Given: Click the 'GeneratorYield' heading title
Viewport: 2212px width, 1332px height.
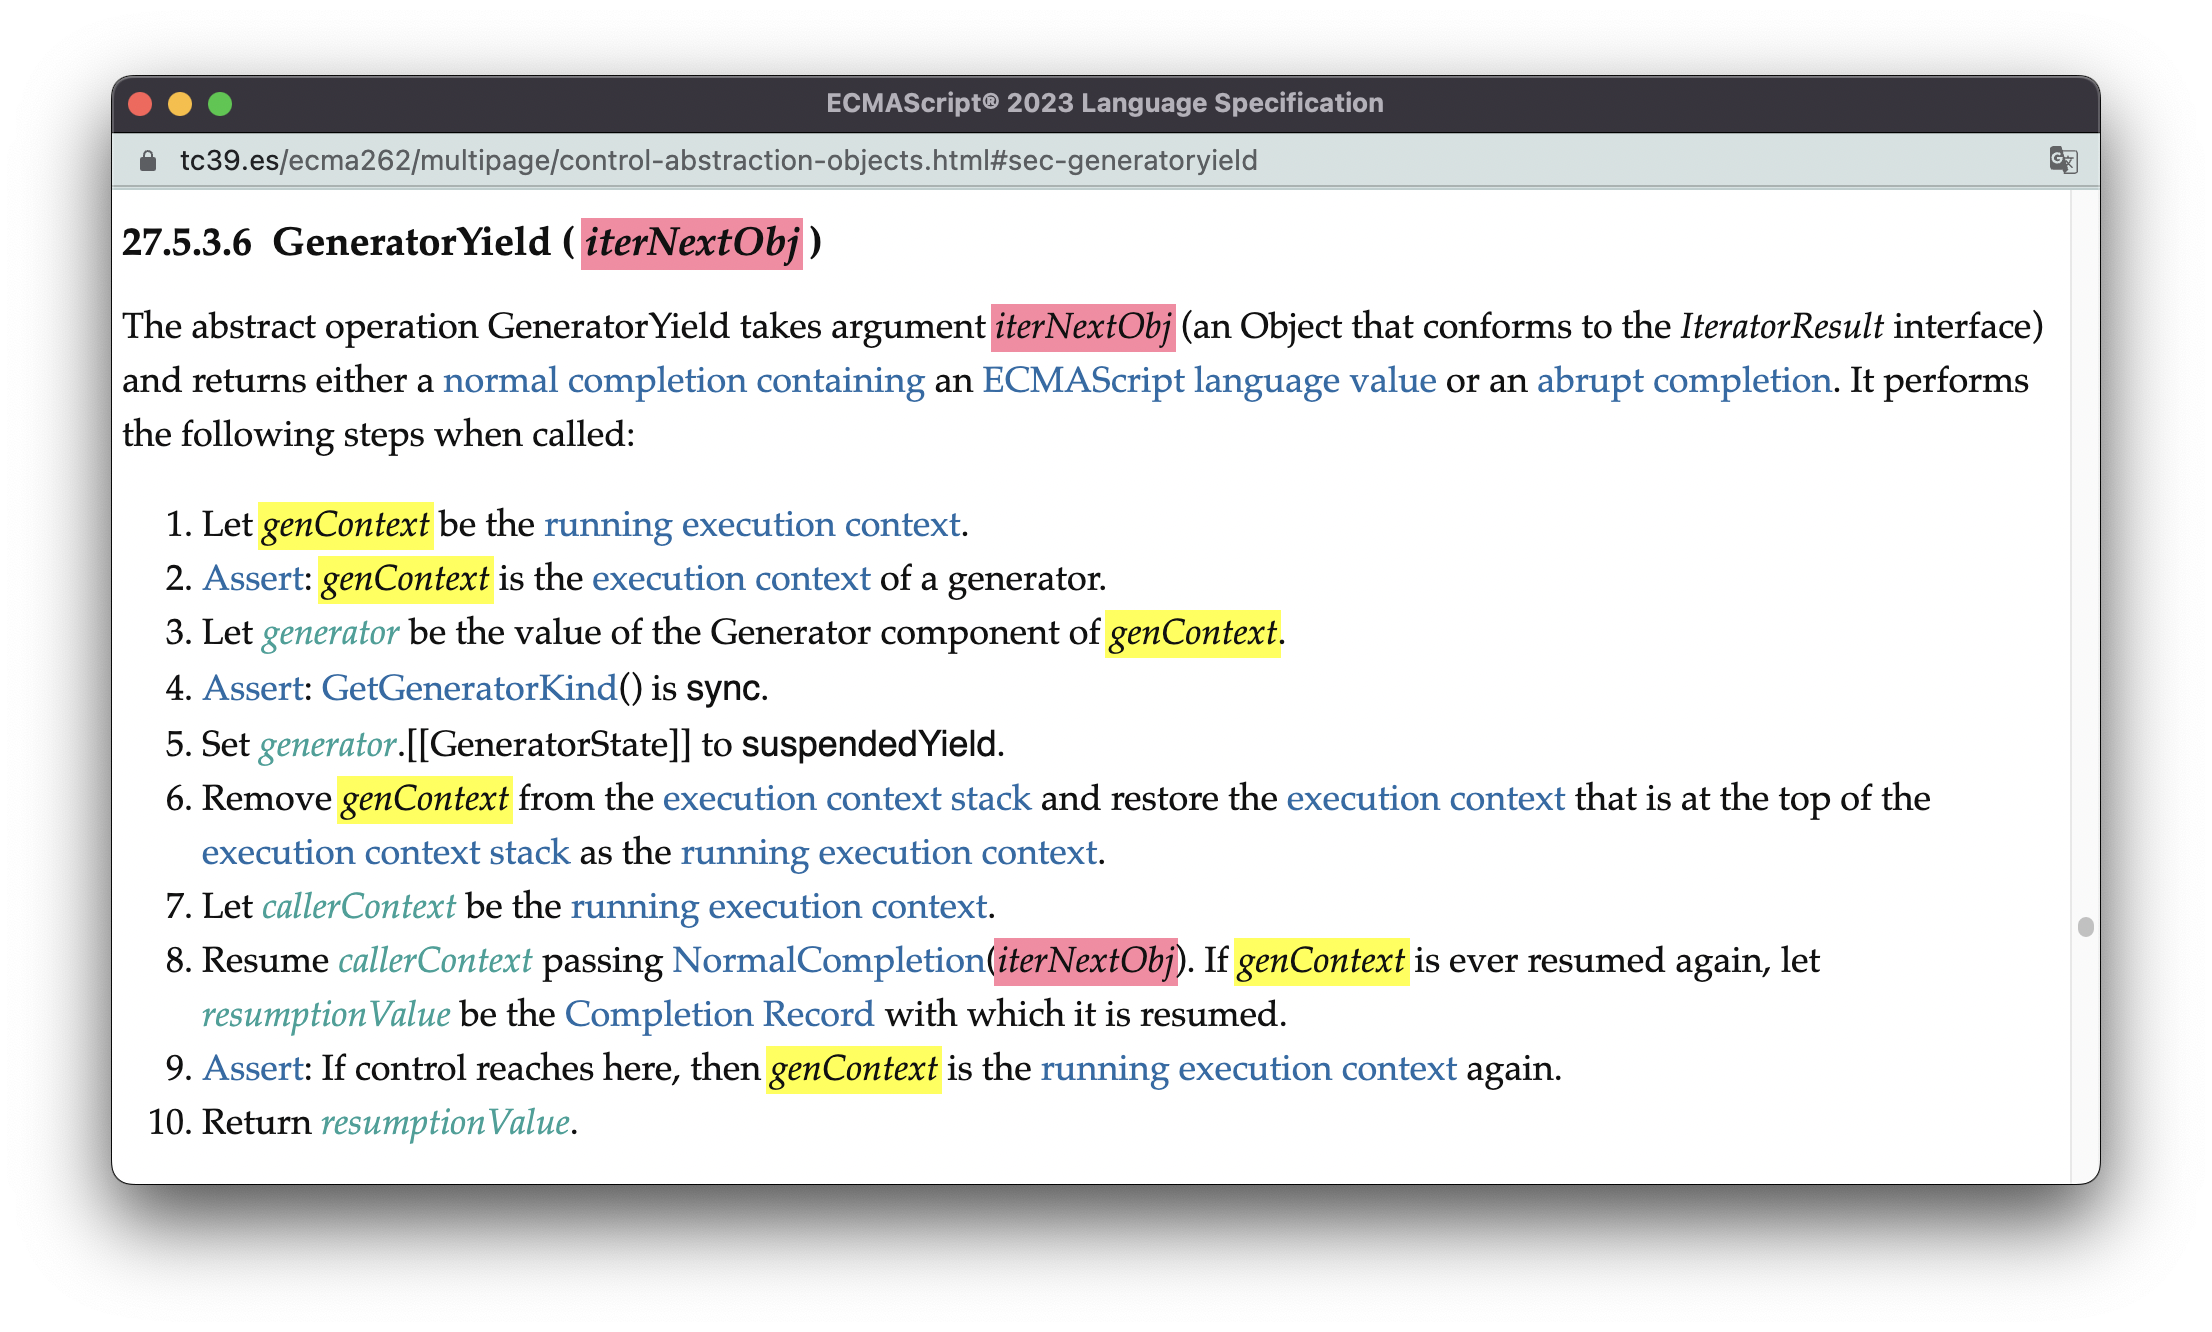Looking at the screenshot, I should tap(412, 243).
